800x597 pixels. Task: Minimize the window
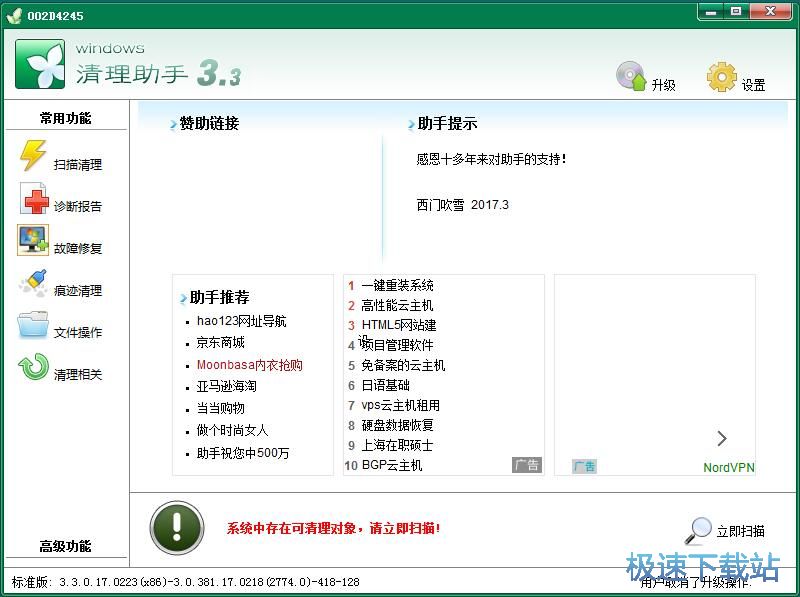pyautogui.click(x=711, y=11)
